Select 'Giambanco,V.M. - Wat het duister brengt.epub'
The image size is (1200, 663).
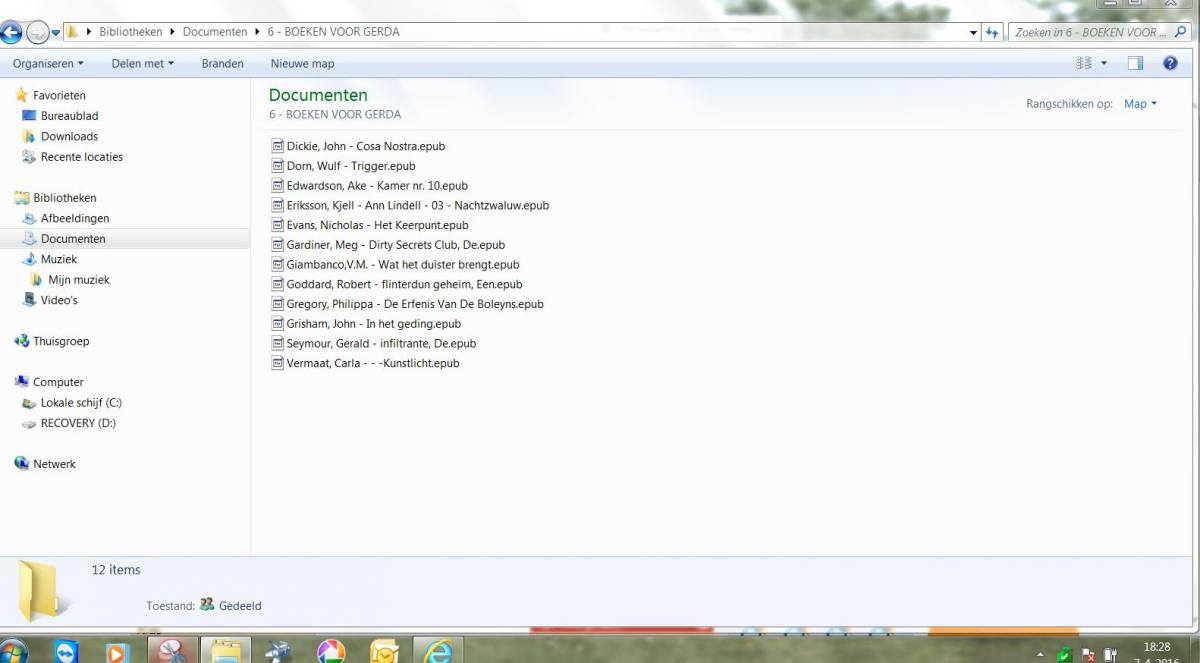coord(403,265)
